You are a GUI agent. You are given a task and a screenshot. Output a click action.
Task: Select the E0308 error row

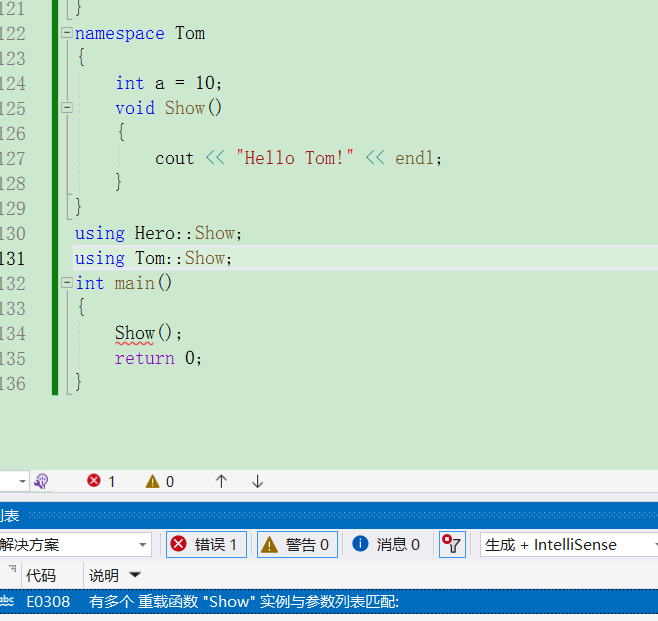pos(329,602)
